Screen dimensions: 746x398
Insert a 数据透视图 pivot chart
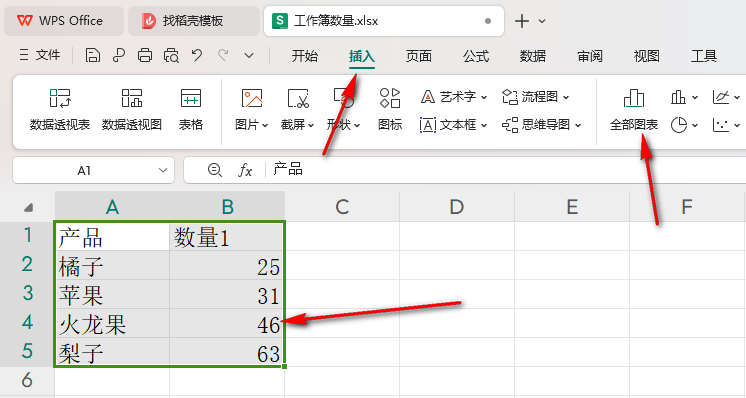pos(132,109)
